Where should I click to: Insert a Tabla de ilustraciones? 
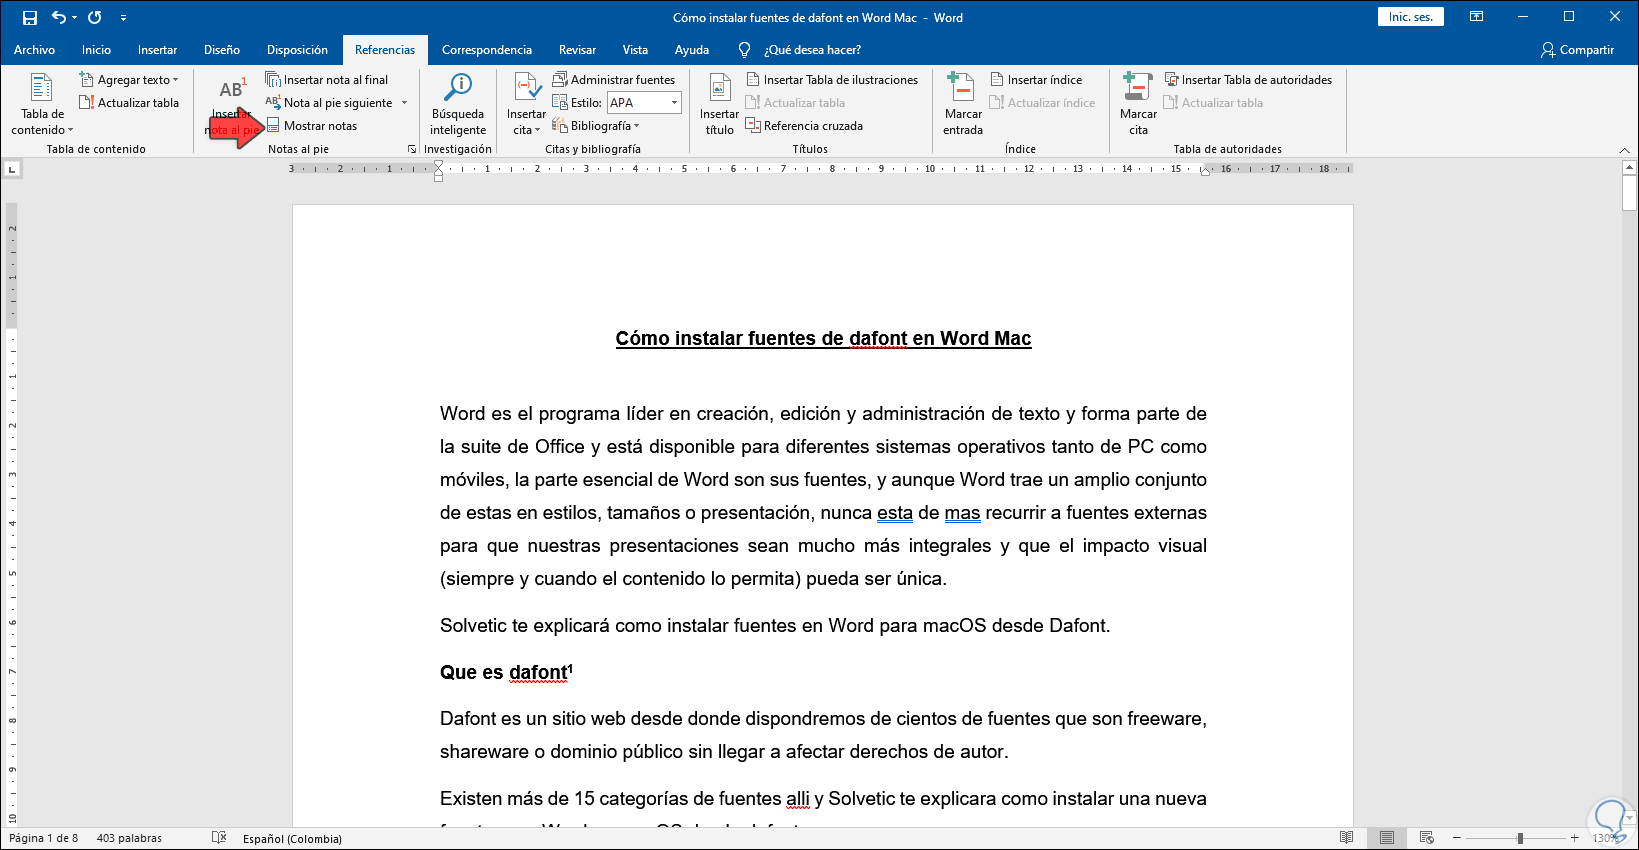pyautogui.click(x=832, y=80)
